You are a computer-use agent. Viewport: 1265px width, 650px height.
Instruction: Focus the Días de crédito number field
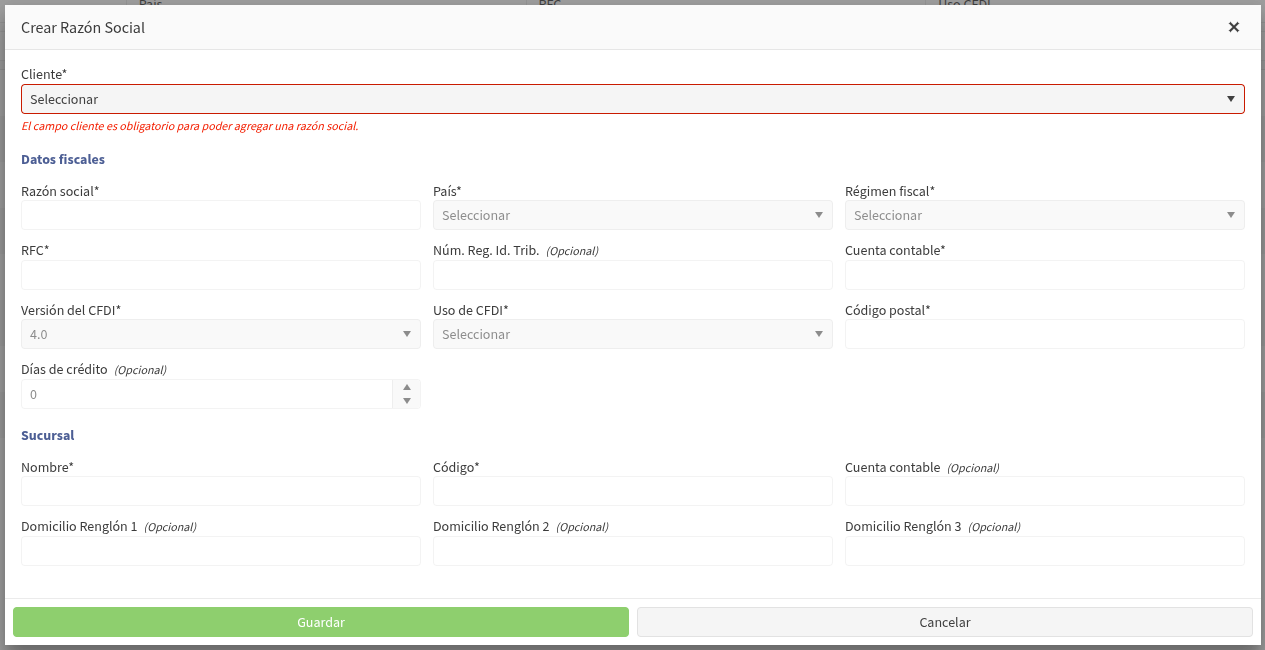pos(207,394)
